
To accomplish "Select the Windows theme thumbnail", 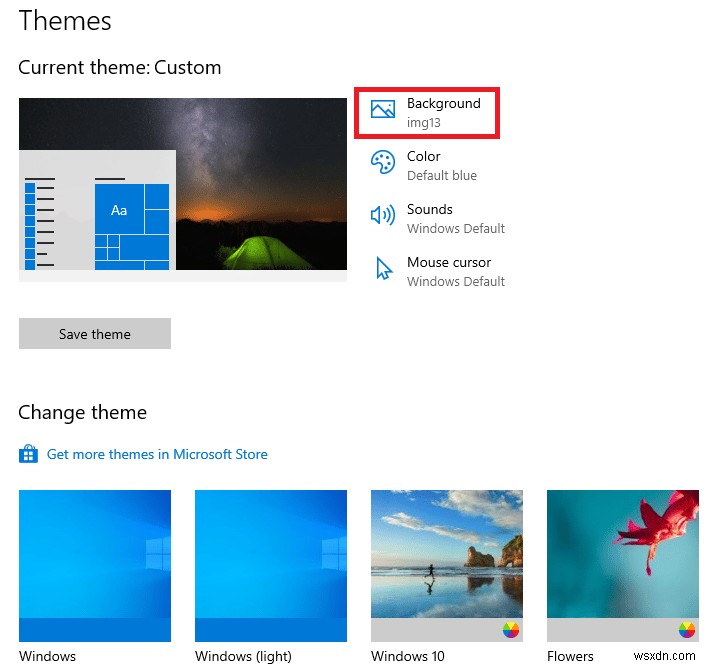I will pyautogui.click(x=95, y=565).
